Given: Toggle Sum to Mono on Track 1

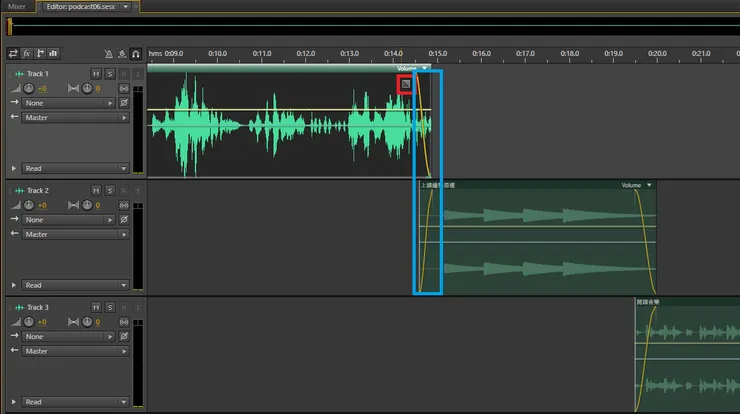Looking at the screenshot, I should [x=124, y=88].
